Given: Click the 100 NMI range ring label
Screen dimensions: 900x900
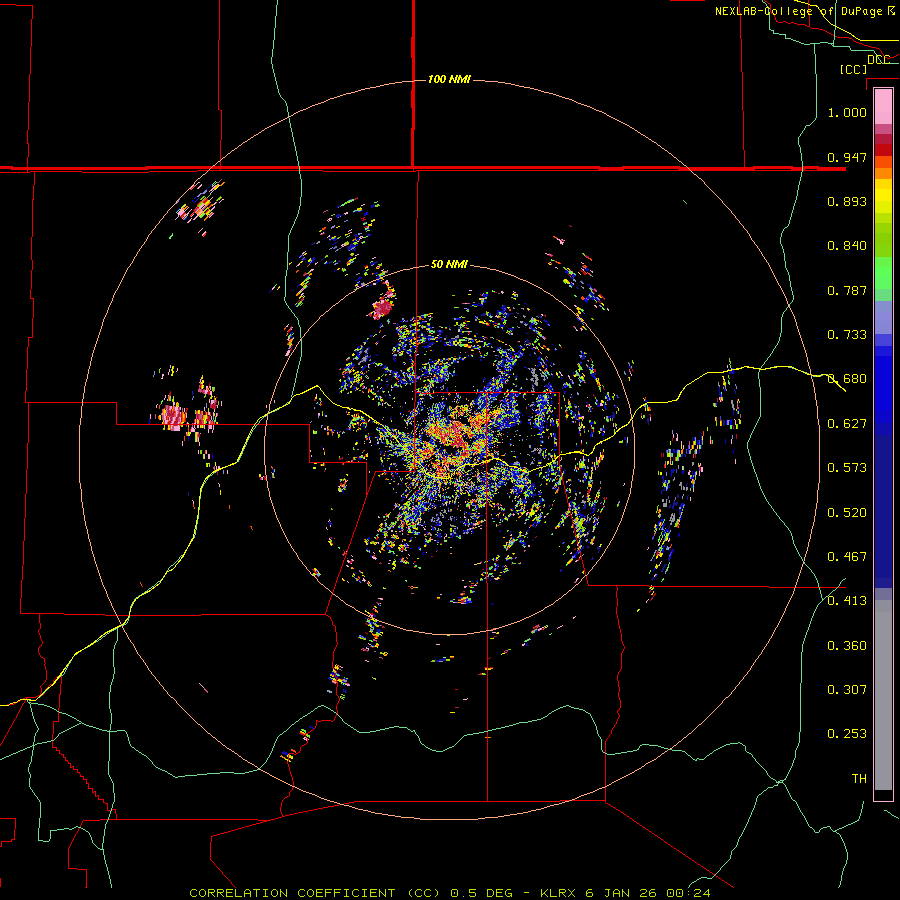Looking at the screenshot, I should (449, 79).
